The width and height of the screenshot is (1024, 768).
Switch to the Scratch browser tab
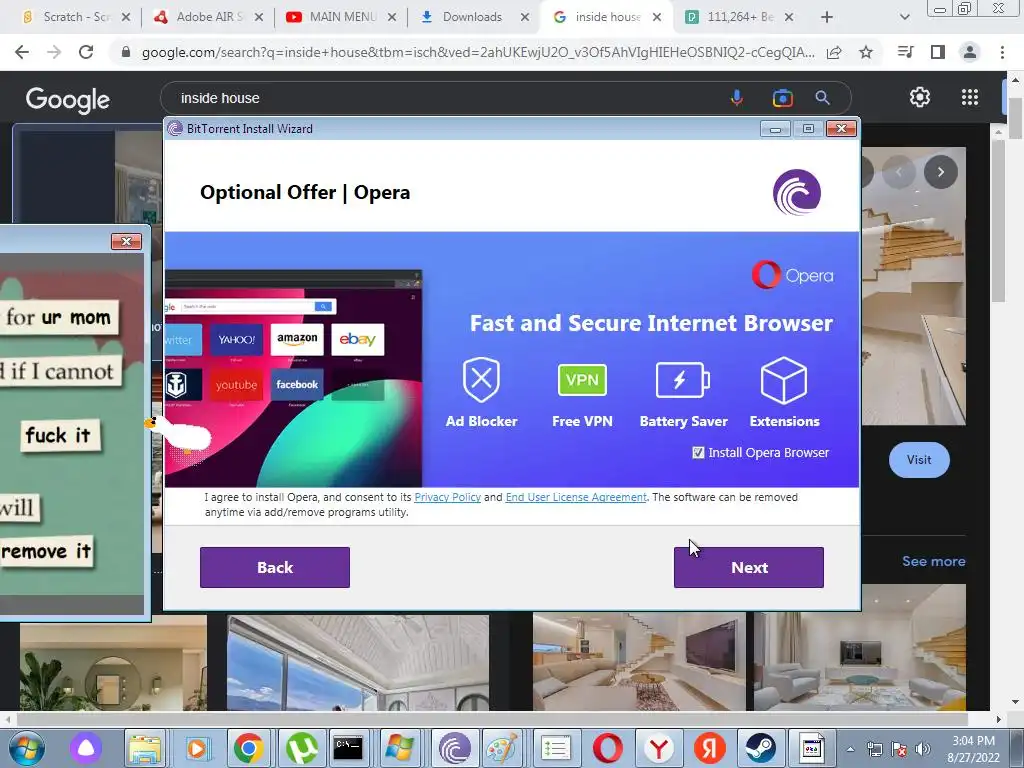click(76, 17)
